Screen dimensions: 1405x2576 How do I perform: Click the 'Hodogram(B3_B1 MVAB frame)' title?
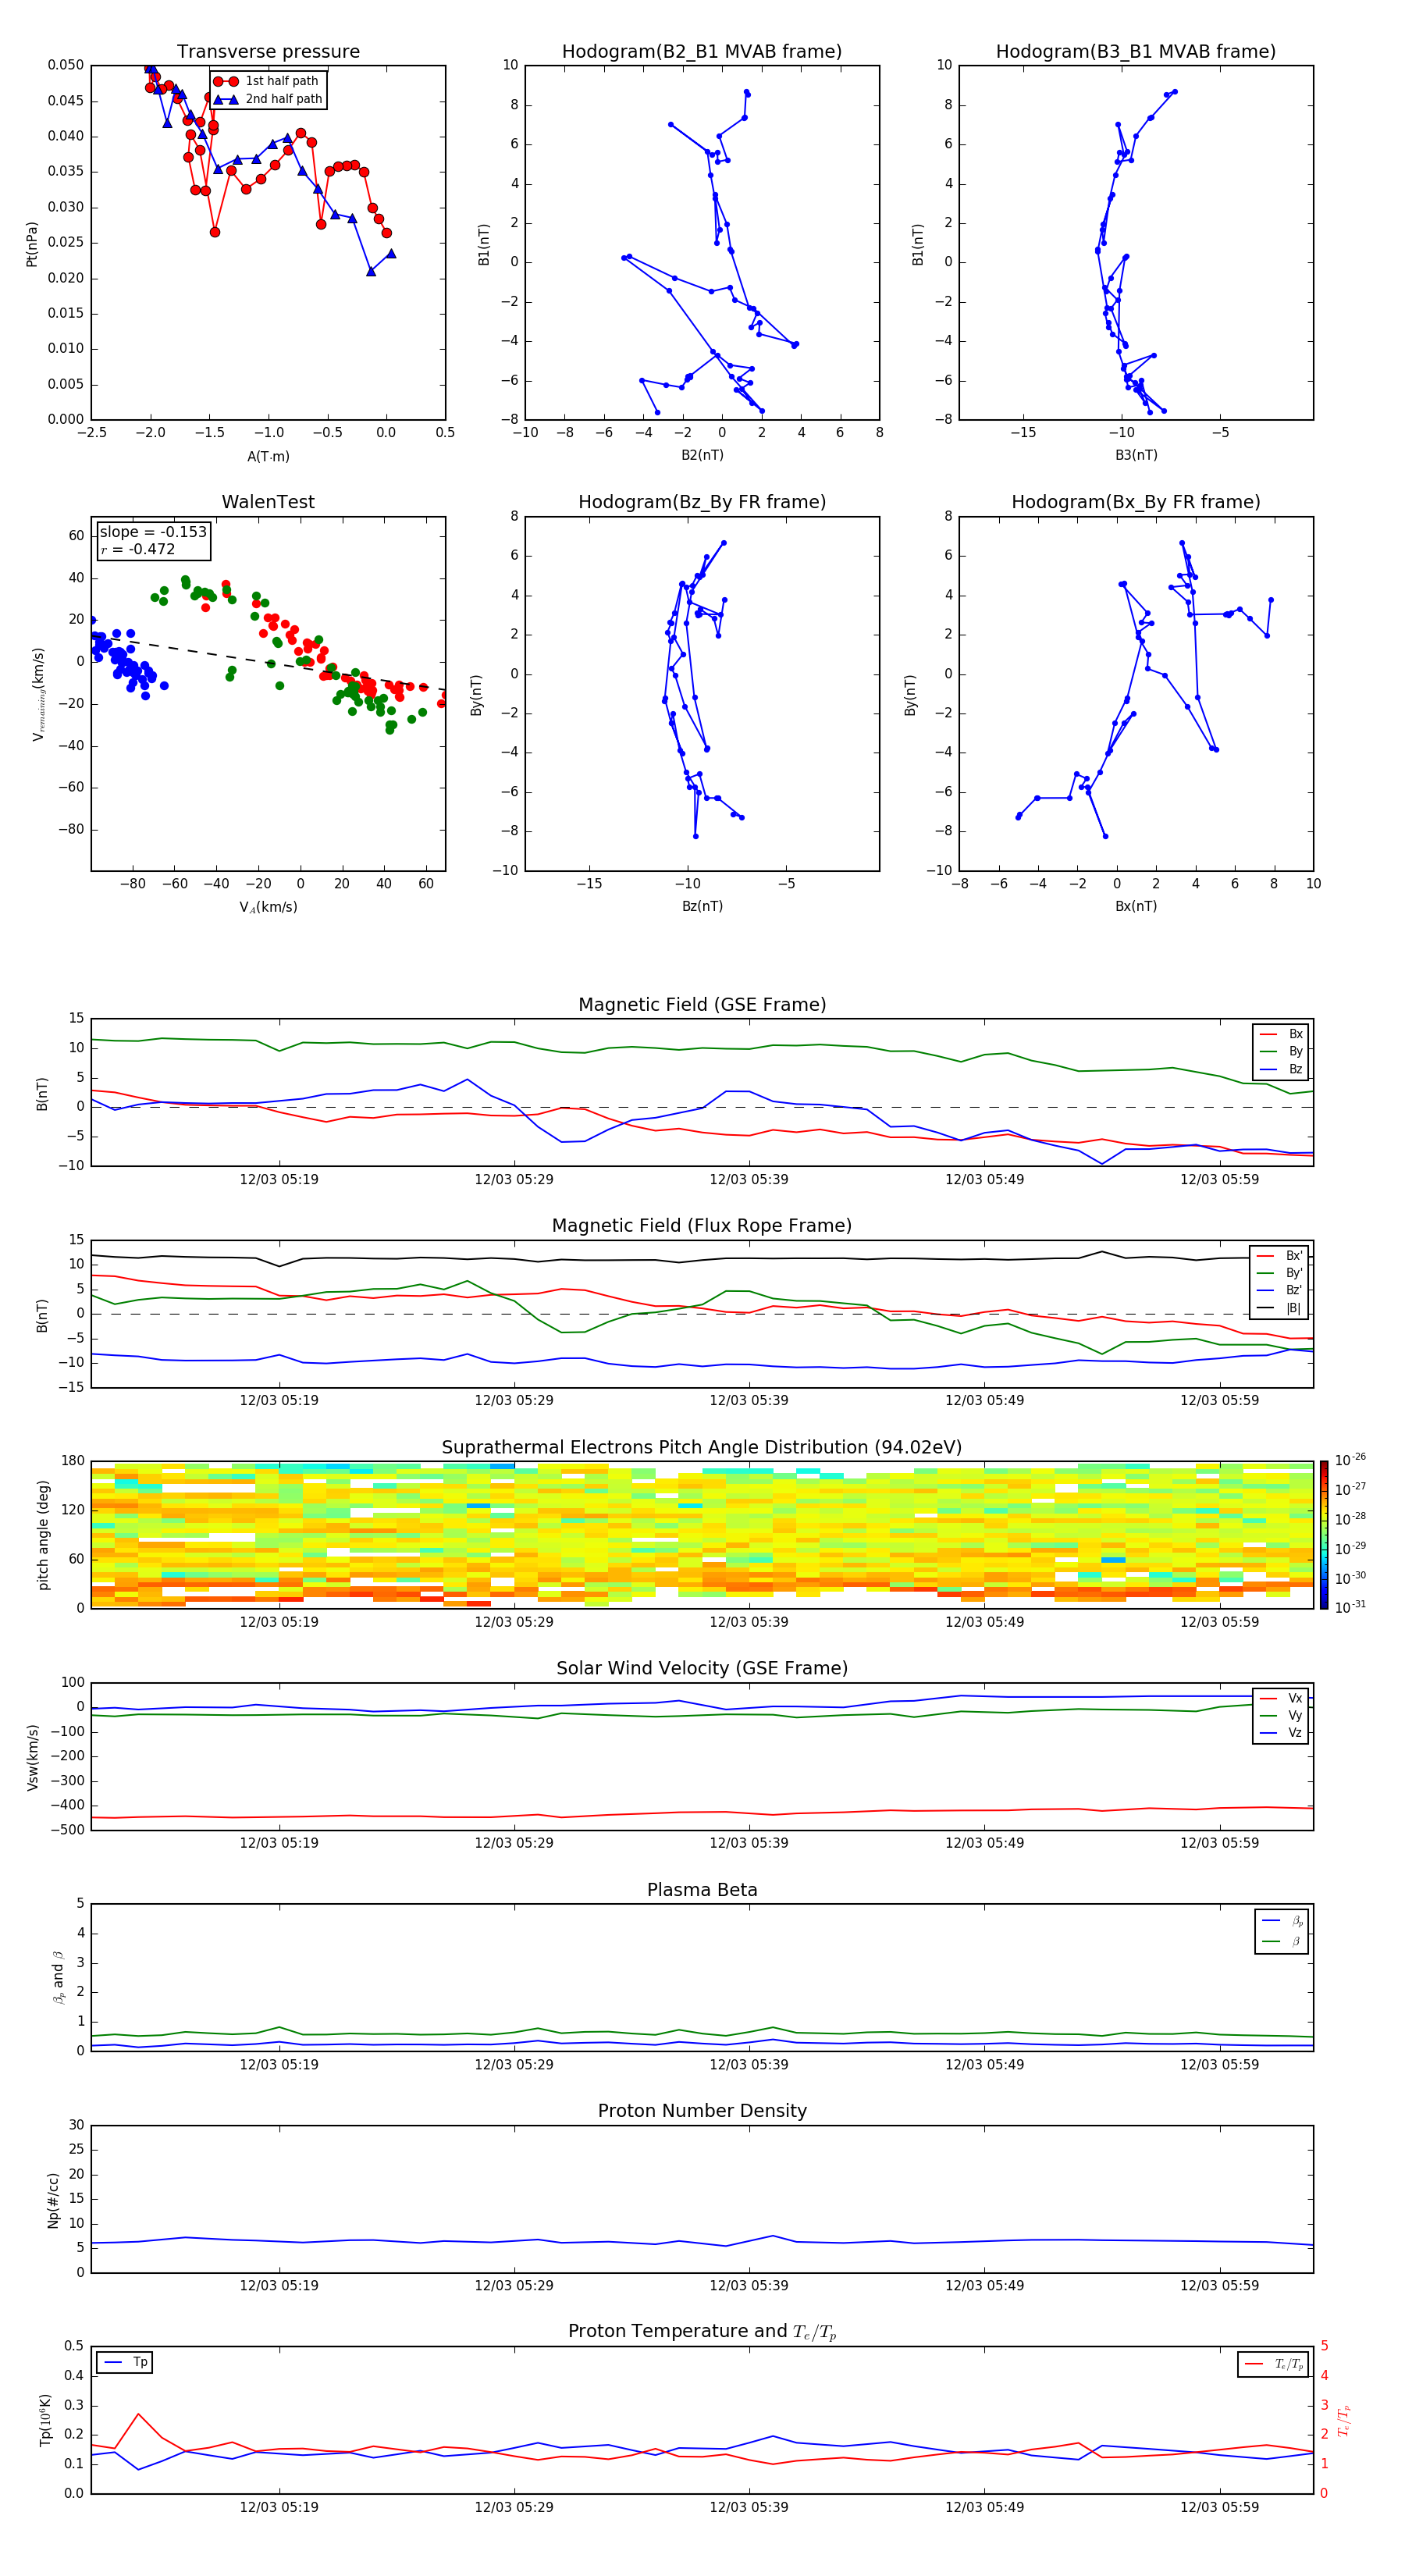point(1136,52)
